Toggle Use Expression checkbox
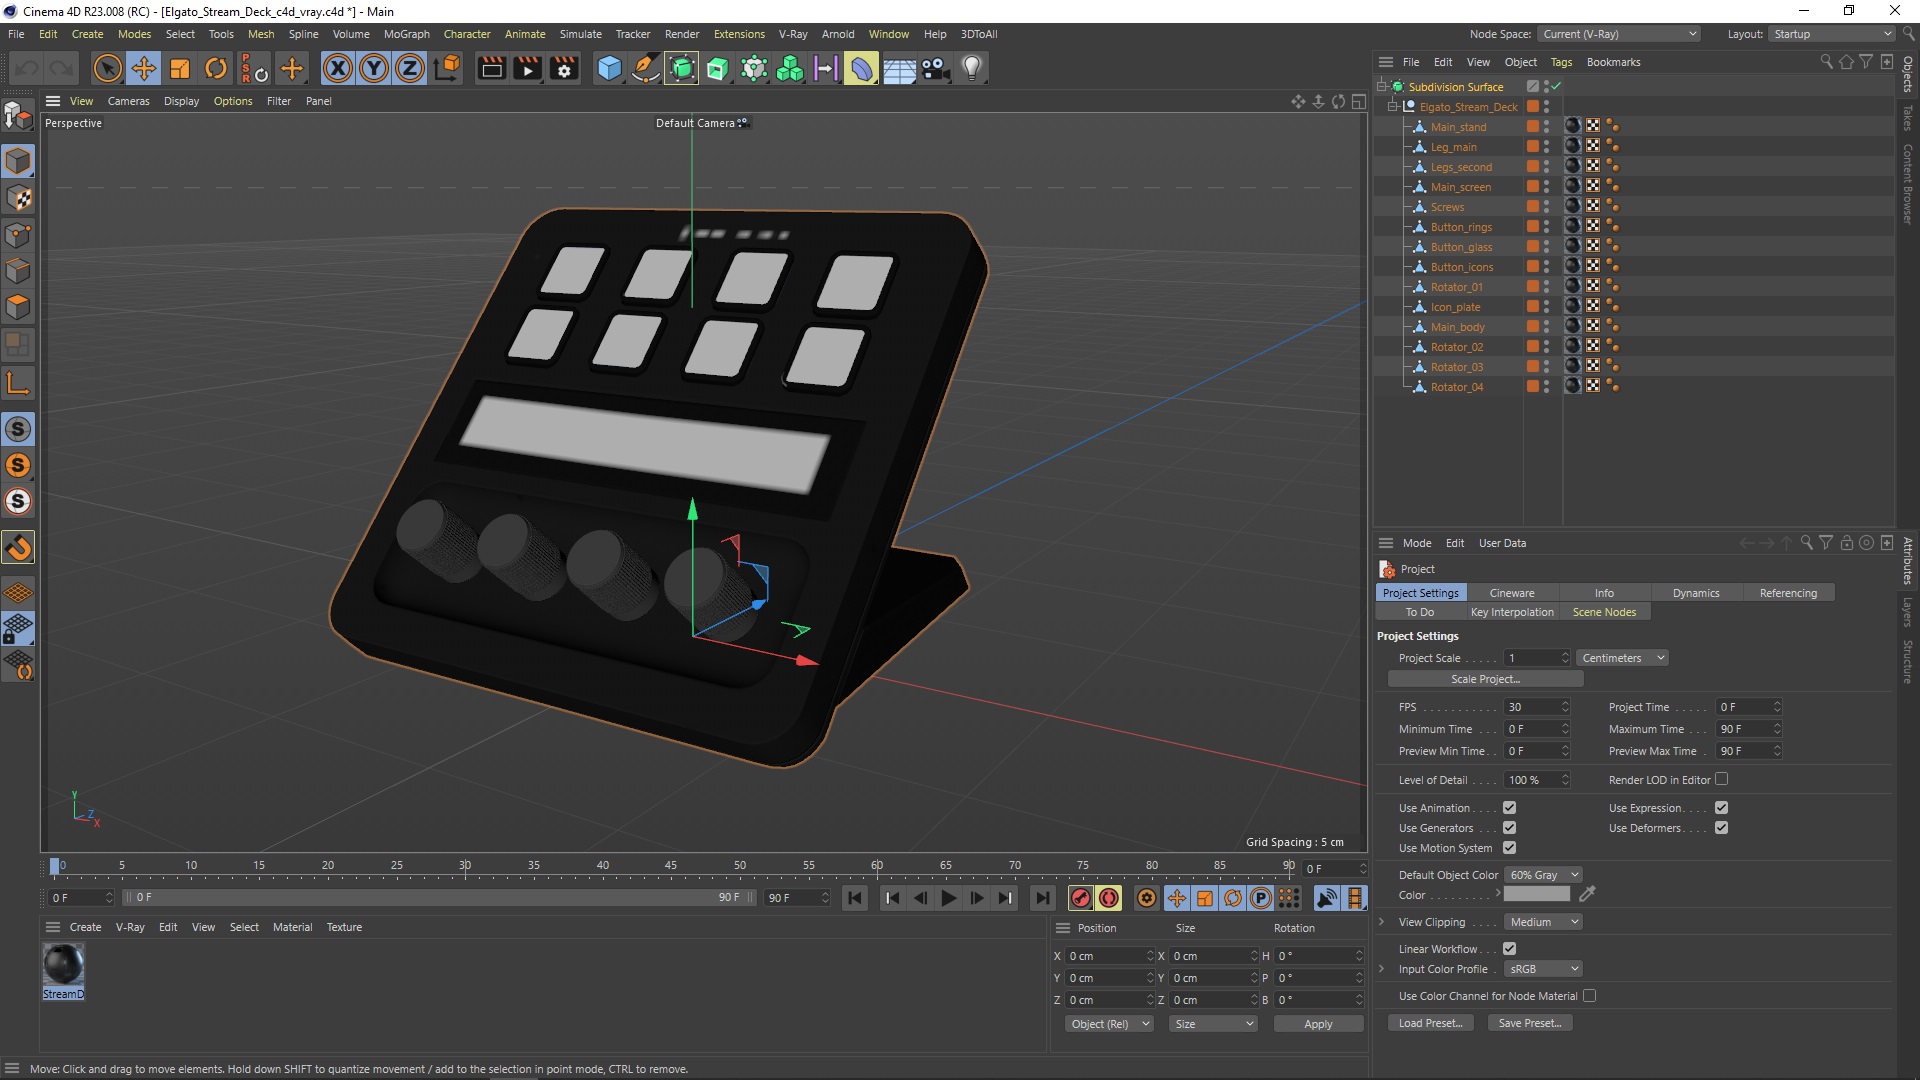 point(1722,808)
